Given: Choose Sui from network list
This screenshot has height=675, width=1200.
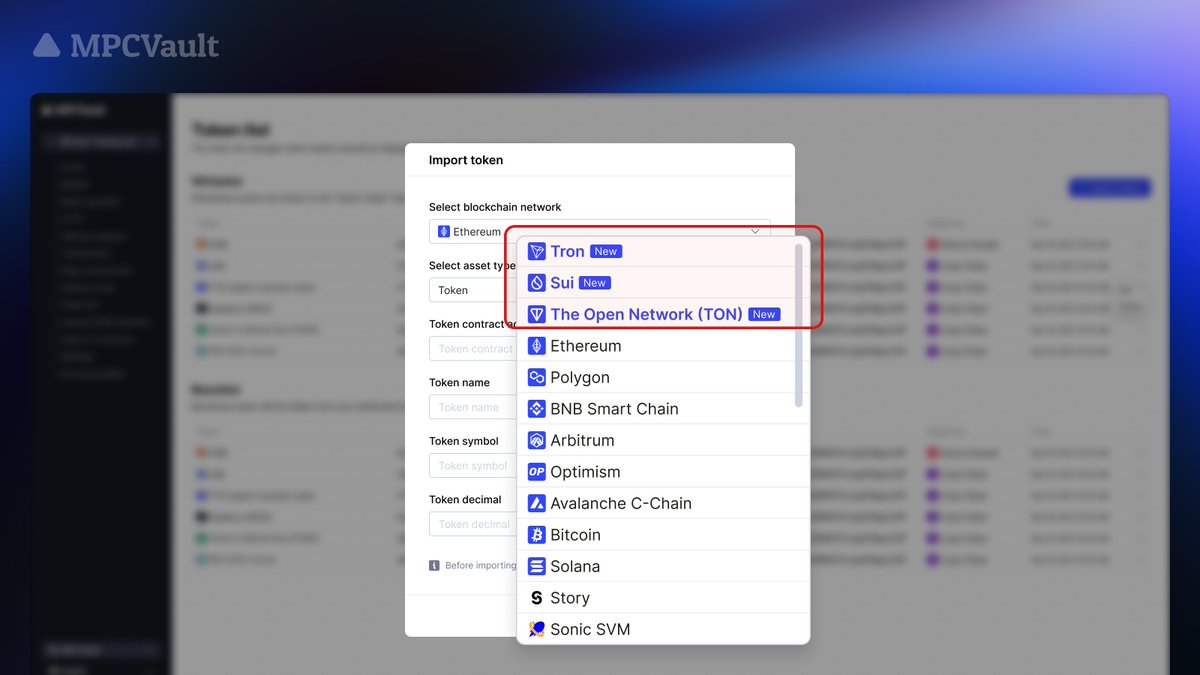Looking at the screenshot, I should [x=663, y=283].
